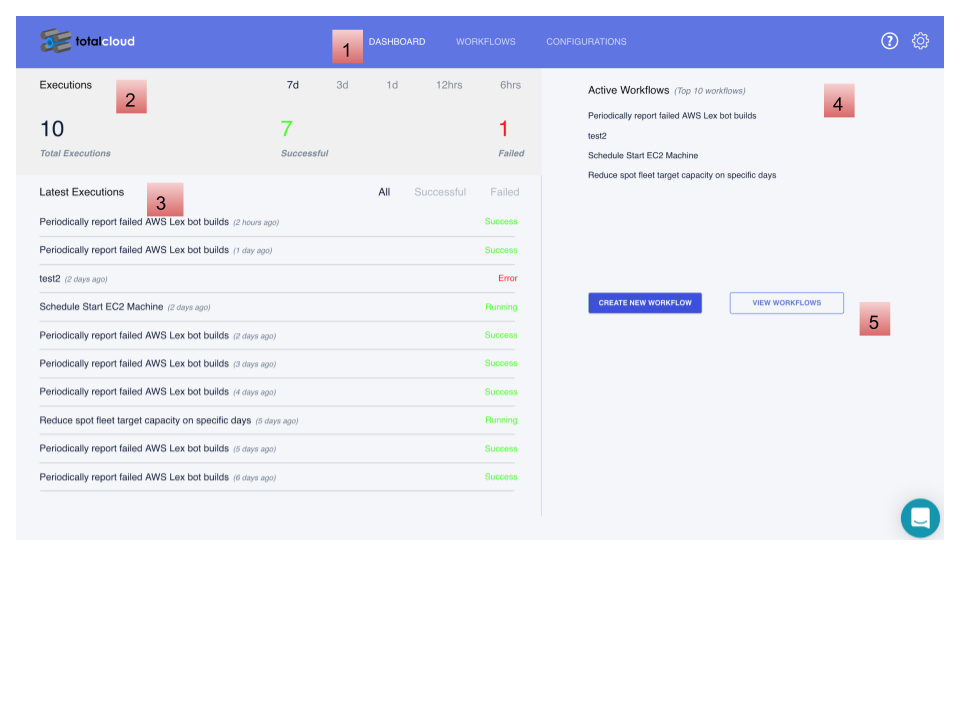Screen dimensions: 960x720
Task: Open the Lex bot builds execution from 3 days ago
Action: (277, 364)
